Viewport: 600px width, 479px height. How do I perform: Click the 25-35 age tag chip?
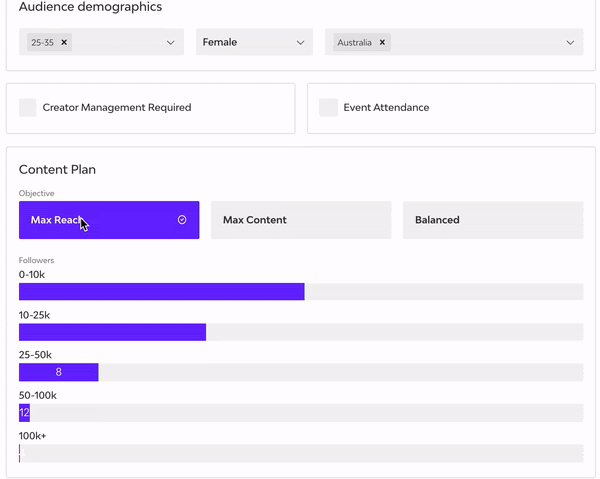pos(42,43)
